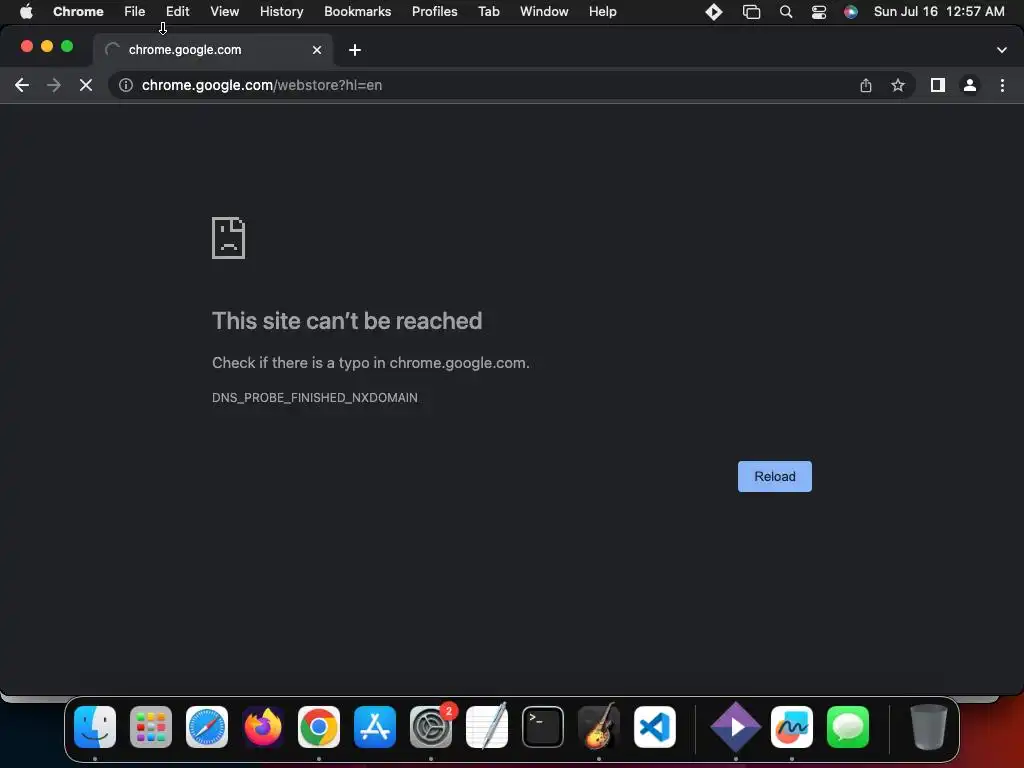The height and width of the screenshot is (768, 1024).
Task: Open the Chrome side panel
Action: click(938, 85)
